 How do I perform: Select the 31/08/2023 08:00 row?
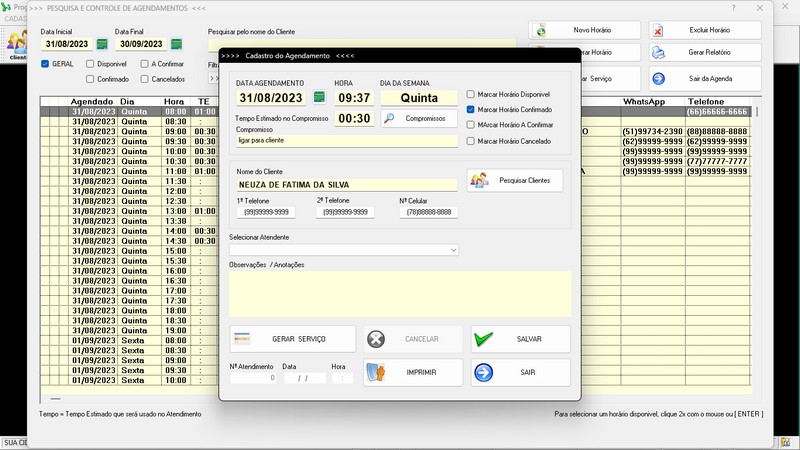[x=395, y=112]
